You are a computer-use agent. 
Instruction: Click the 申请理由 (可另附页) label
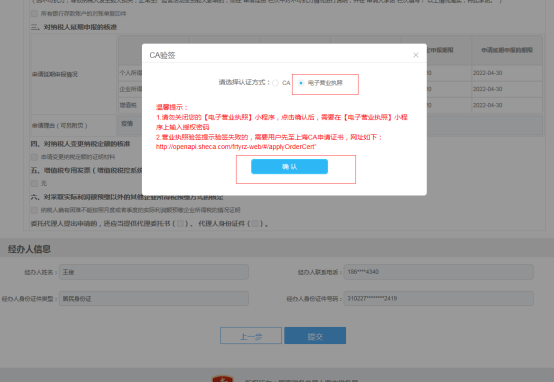point(59,125)
